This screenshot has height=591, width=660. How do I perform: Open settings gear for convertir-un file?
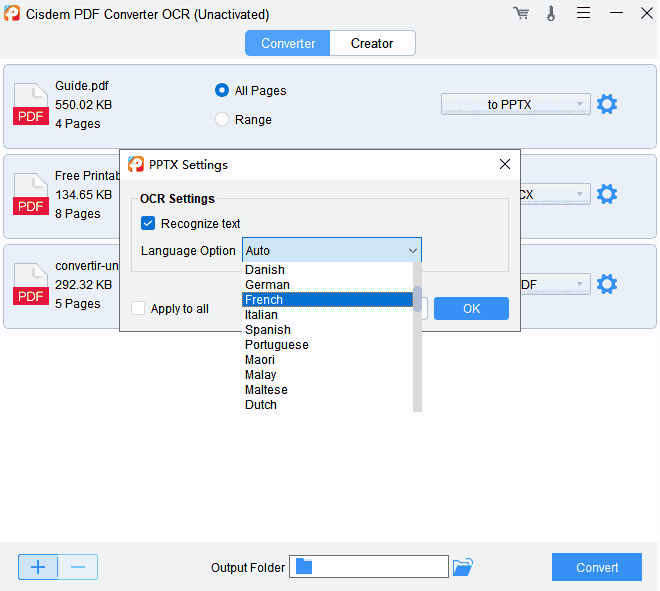pyautogui.click(x=607, y=284)
